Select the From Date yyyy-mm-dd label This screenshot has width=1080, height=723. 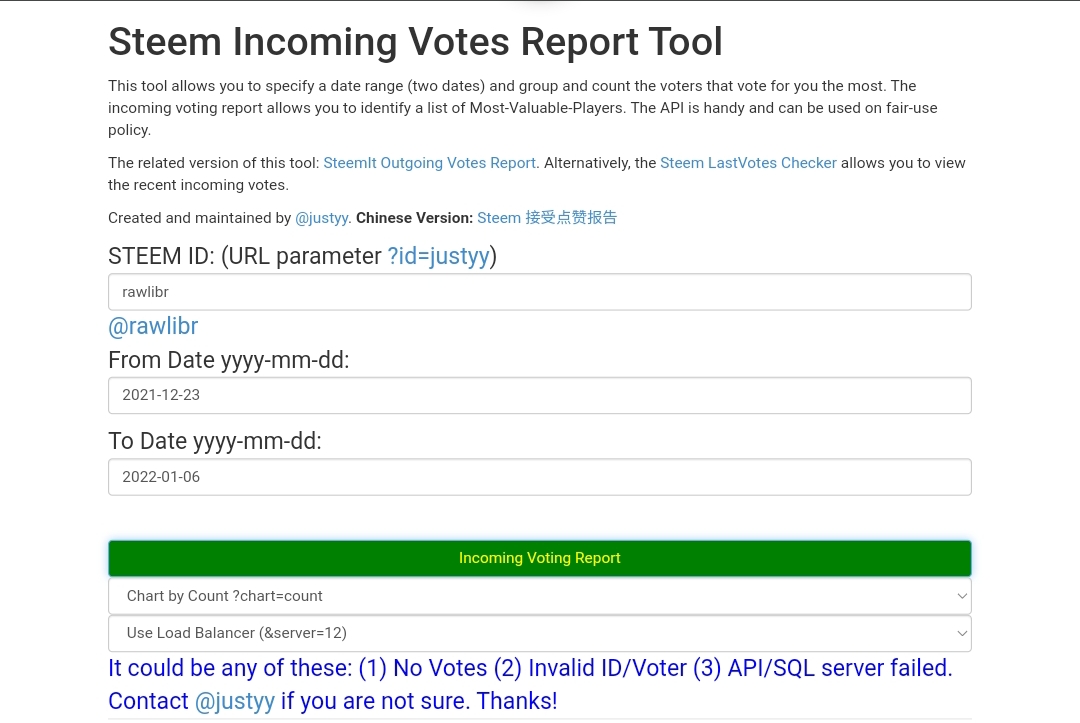229,360
